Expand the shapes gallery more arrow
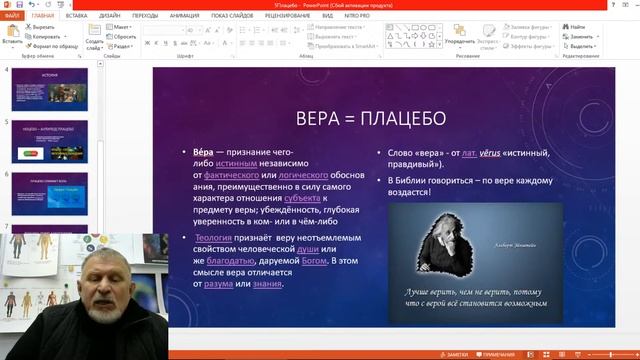 440,44
